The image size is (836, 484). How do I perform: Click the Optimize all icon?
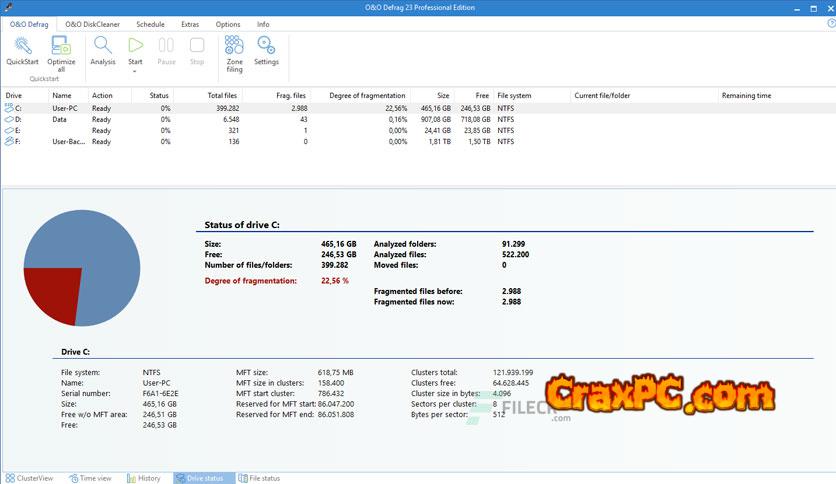61,47
